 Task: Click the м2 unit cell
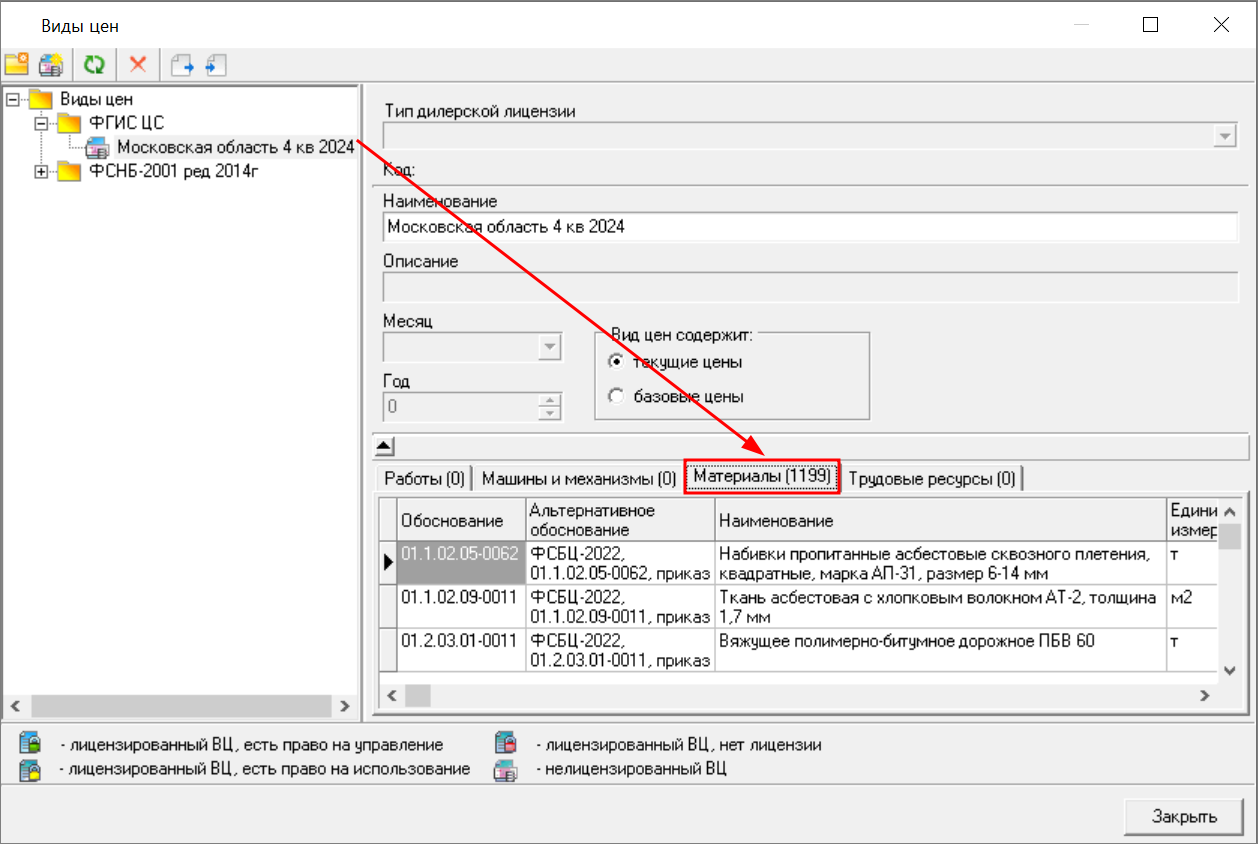[x=1193, y=606]
